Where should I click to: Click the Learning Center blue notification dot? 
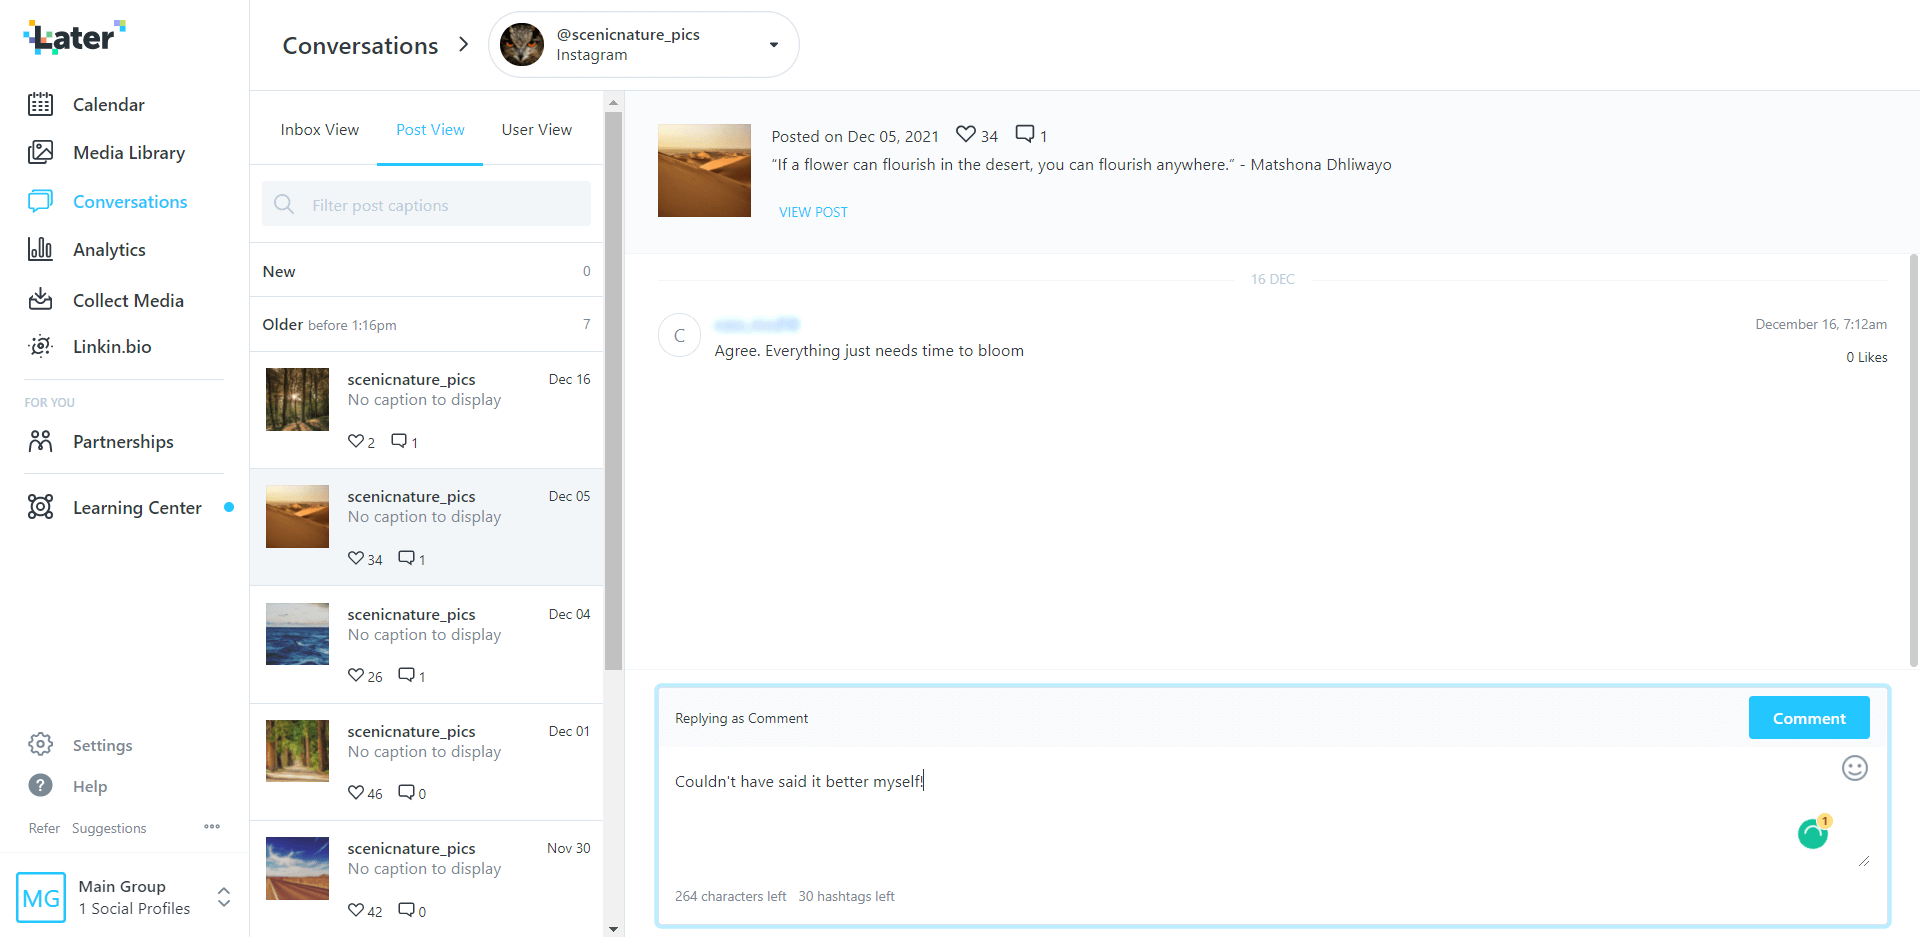(229, 507)
